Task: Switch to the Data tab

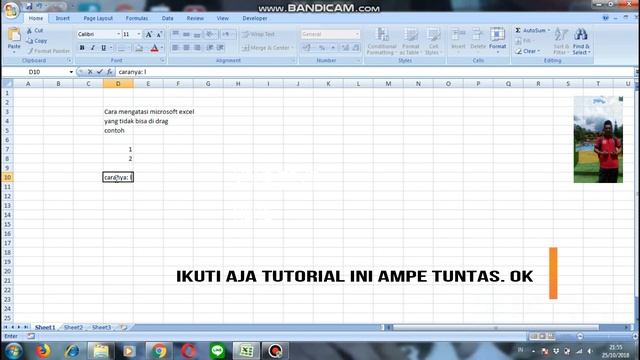Action: [167, 18]
